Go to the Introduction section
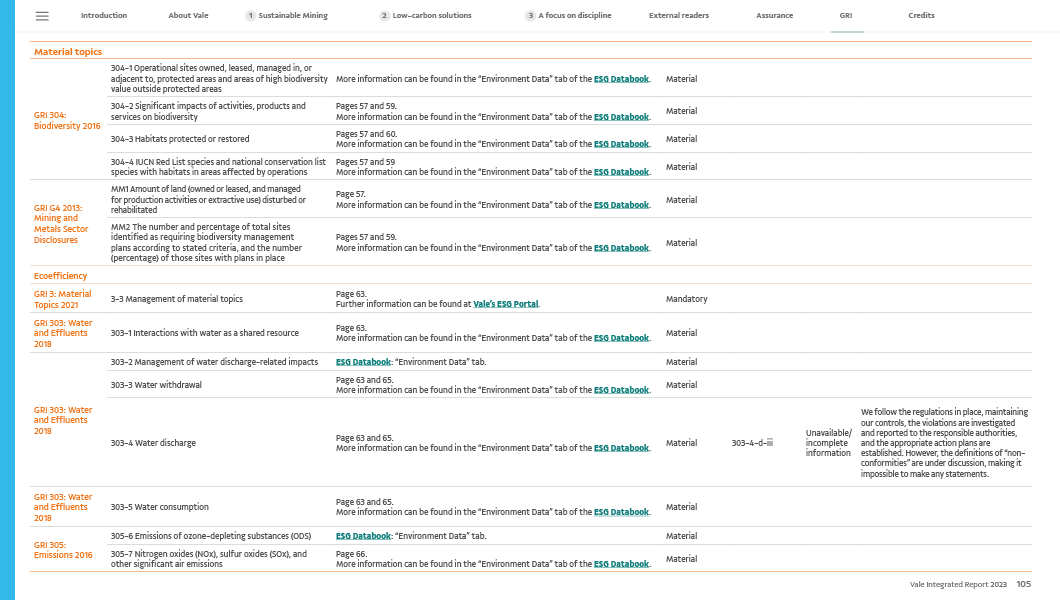Image resolution: width=1060 pixels, height=600 pixels. click(x=103, y=16)
